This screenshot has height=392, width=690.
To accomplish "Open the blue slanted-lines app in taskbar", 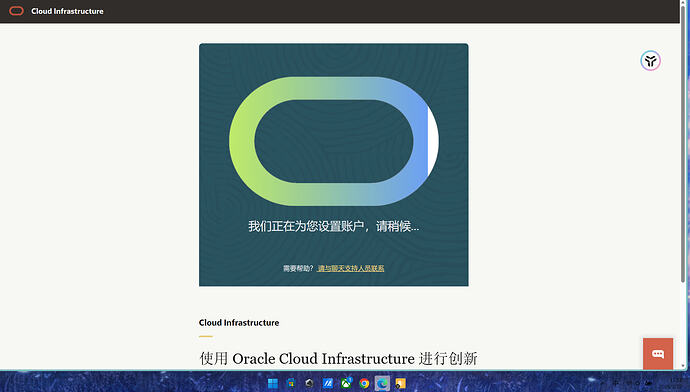I will [x=328, y=384].
